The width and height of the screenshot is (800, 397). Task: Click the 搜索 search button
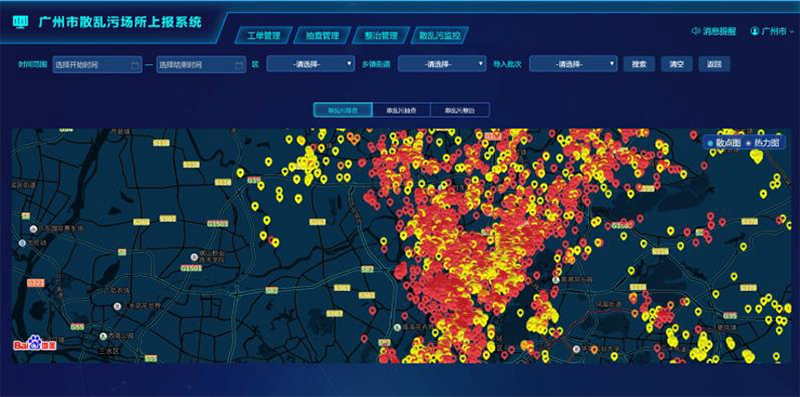[x=639, y=64]
